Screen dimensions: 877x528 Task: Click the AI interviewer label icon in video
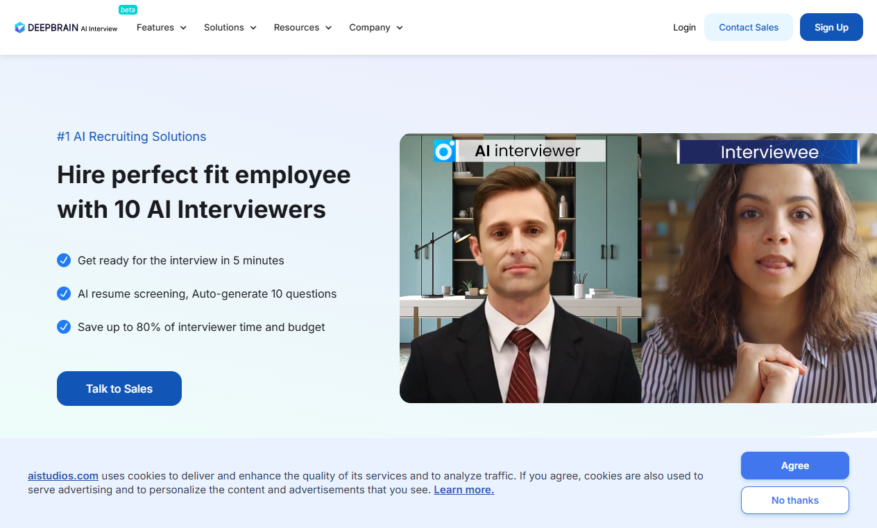click(445, 151)
